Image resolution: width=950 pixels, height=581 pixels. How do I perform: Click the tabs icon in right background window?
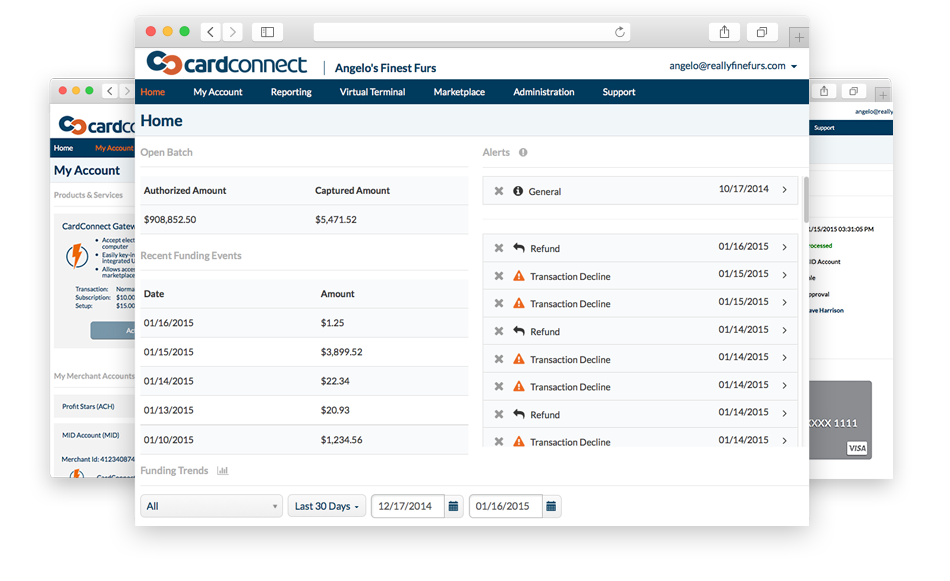853,91
